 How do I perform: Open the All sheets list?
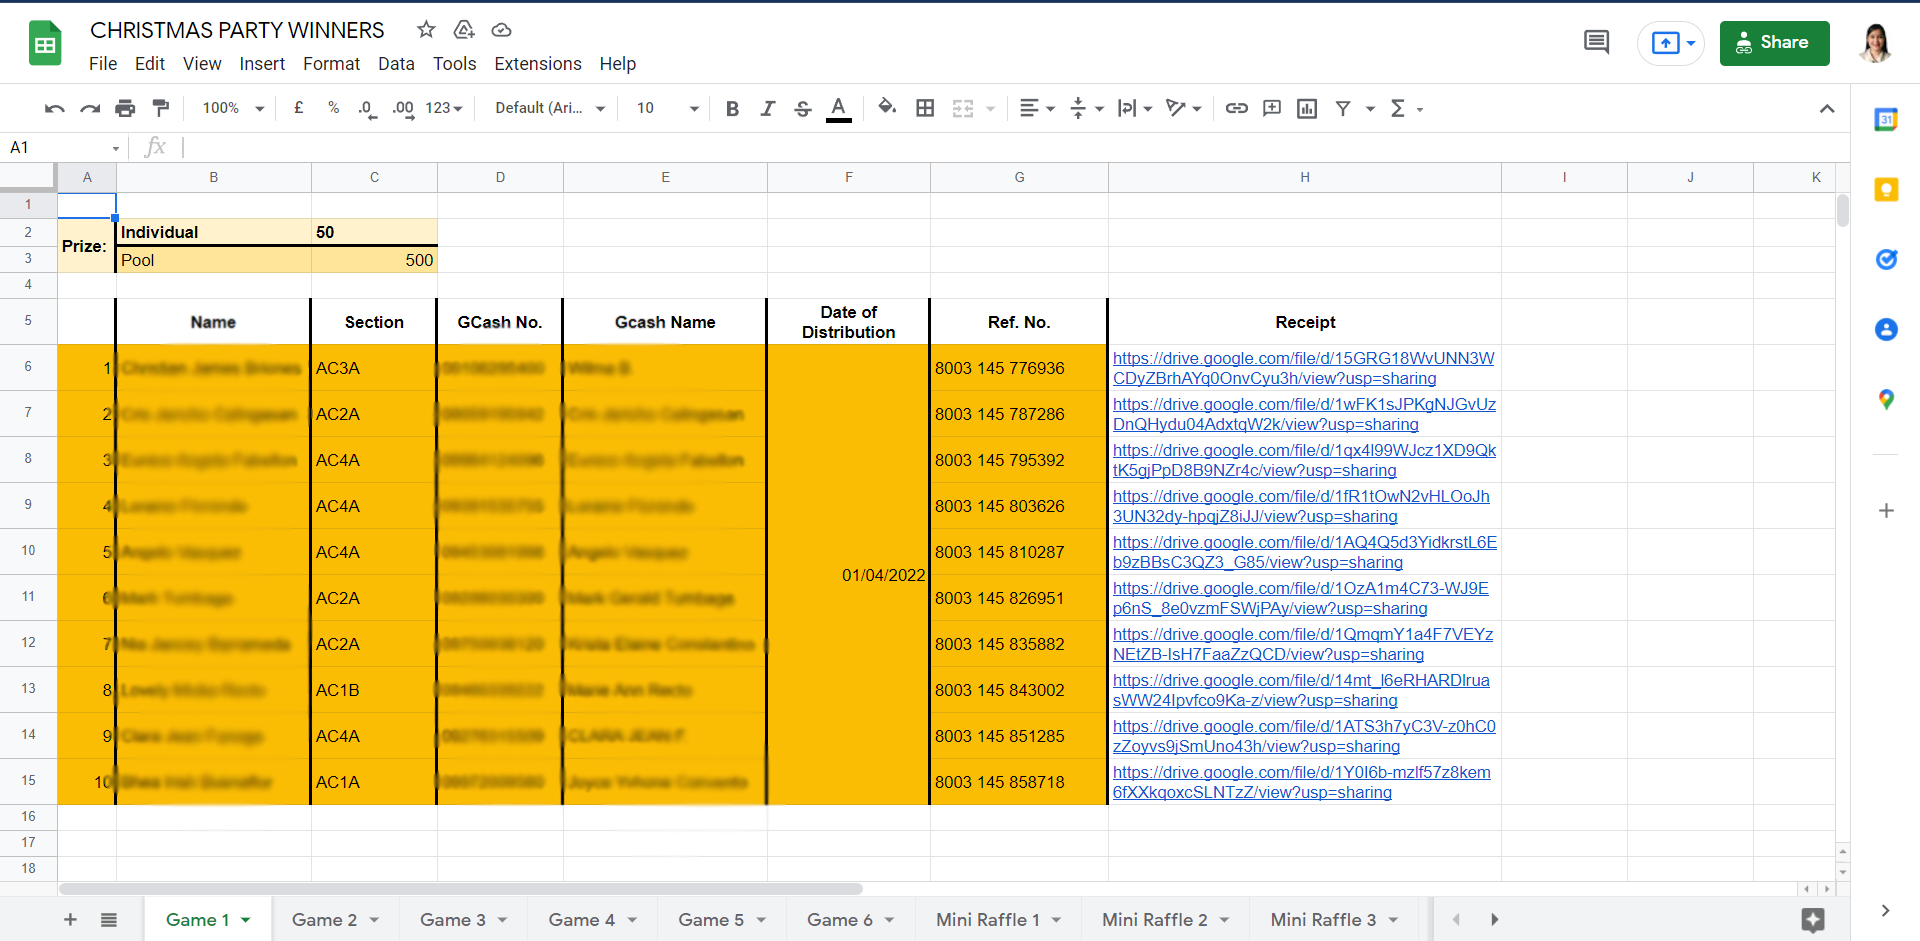click(x=109, y=919)
